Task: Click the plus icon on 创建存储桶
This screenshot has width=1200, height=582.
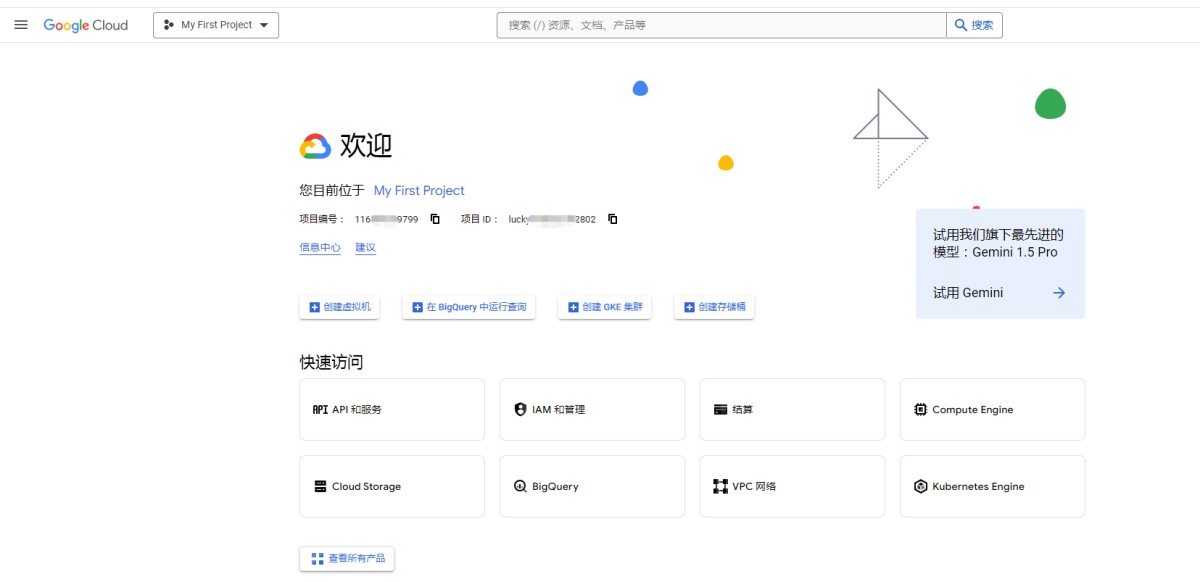Action: tap(690, 307)
